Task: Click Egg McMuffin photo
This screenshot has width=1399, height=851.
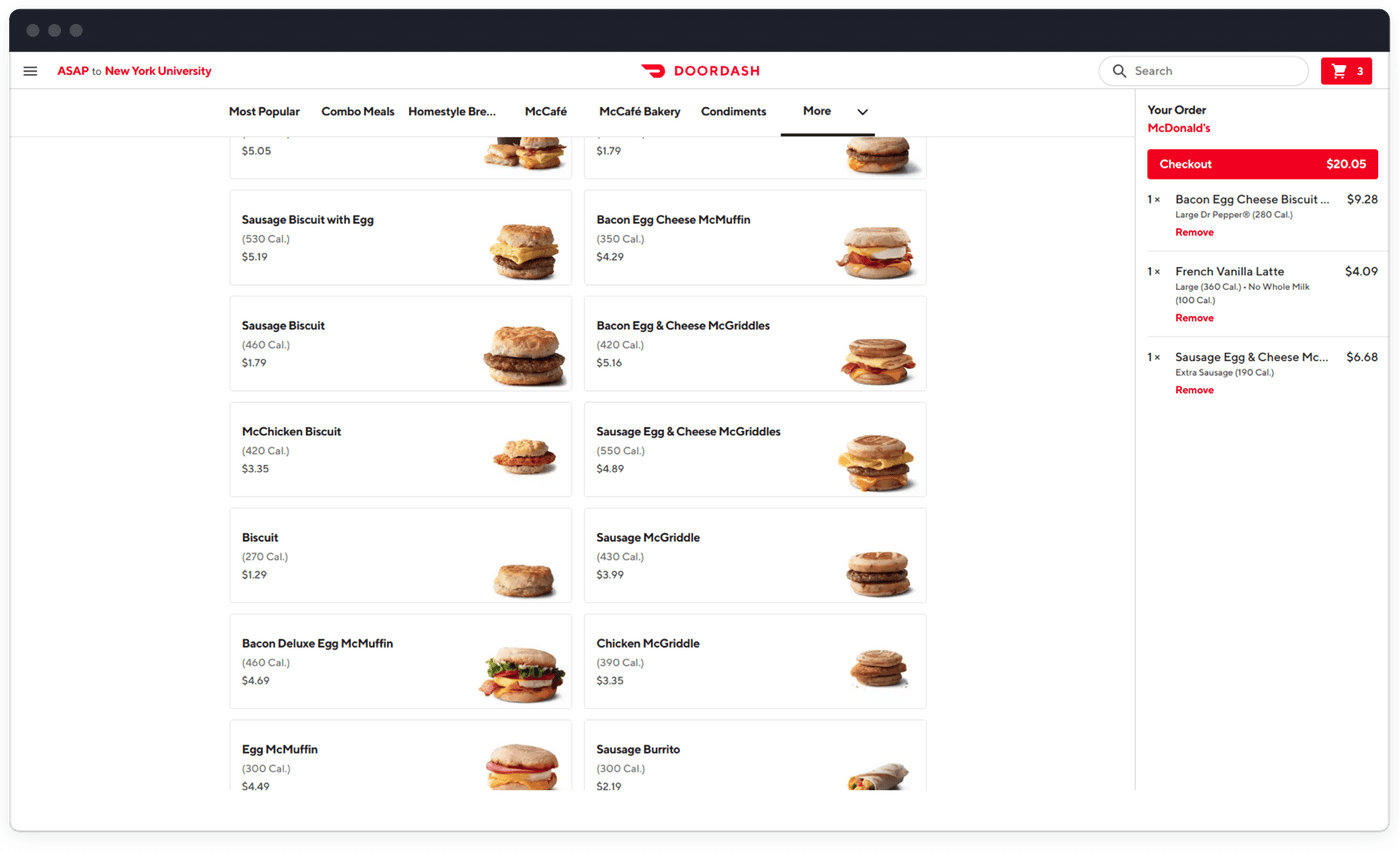Action: (522, 768)
